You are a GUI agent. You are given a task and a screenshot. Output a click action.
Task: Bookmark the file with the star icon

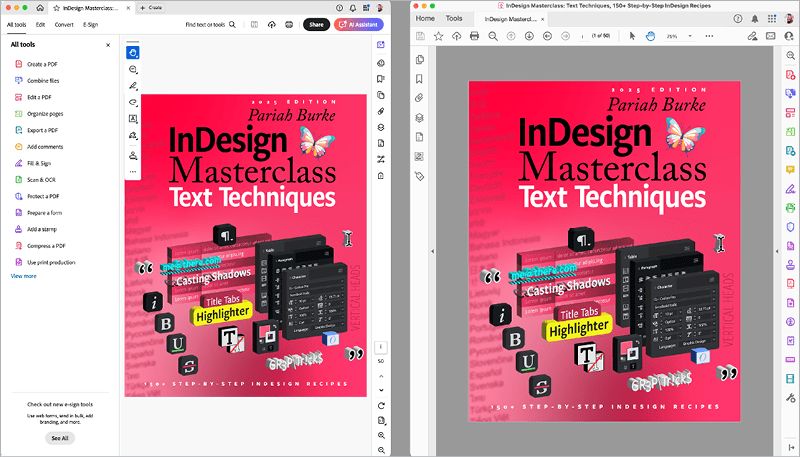[x=438, y=36]
